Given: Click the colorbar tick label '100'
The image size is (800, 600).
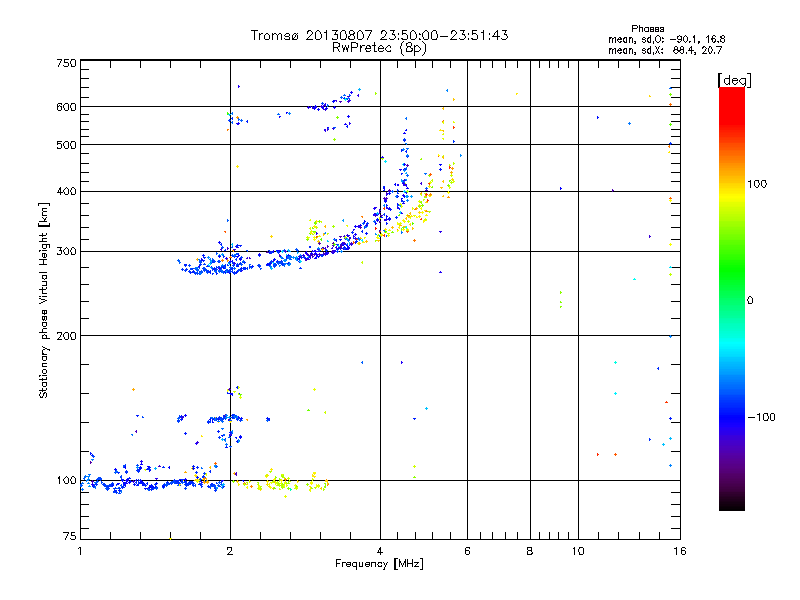Looking at the screenshot, I should click(757, 184).
